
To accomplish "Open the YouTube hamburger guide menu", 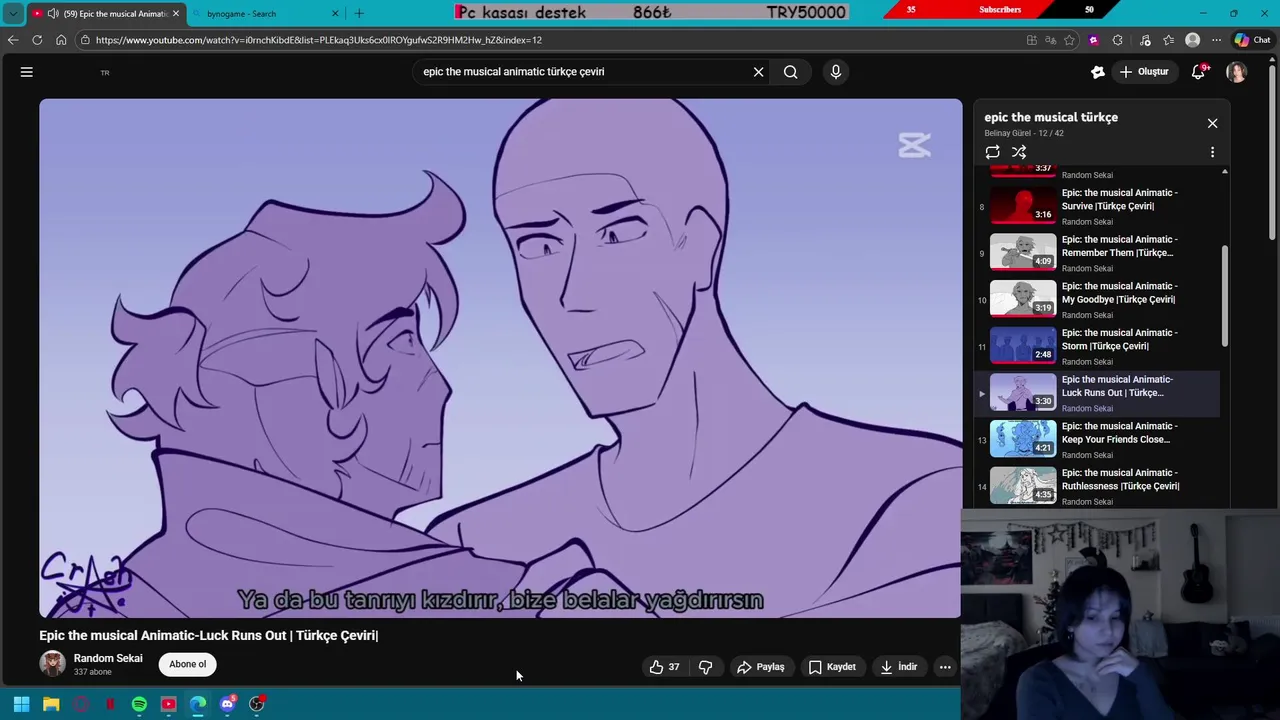I will point(27,72).
